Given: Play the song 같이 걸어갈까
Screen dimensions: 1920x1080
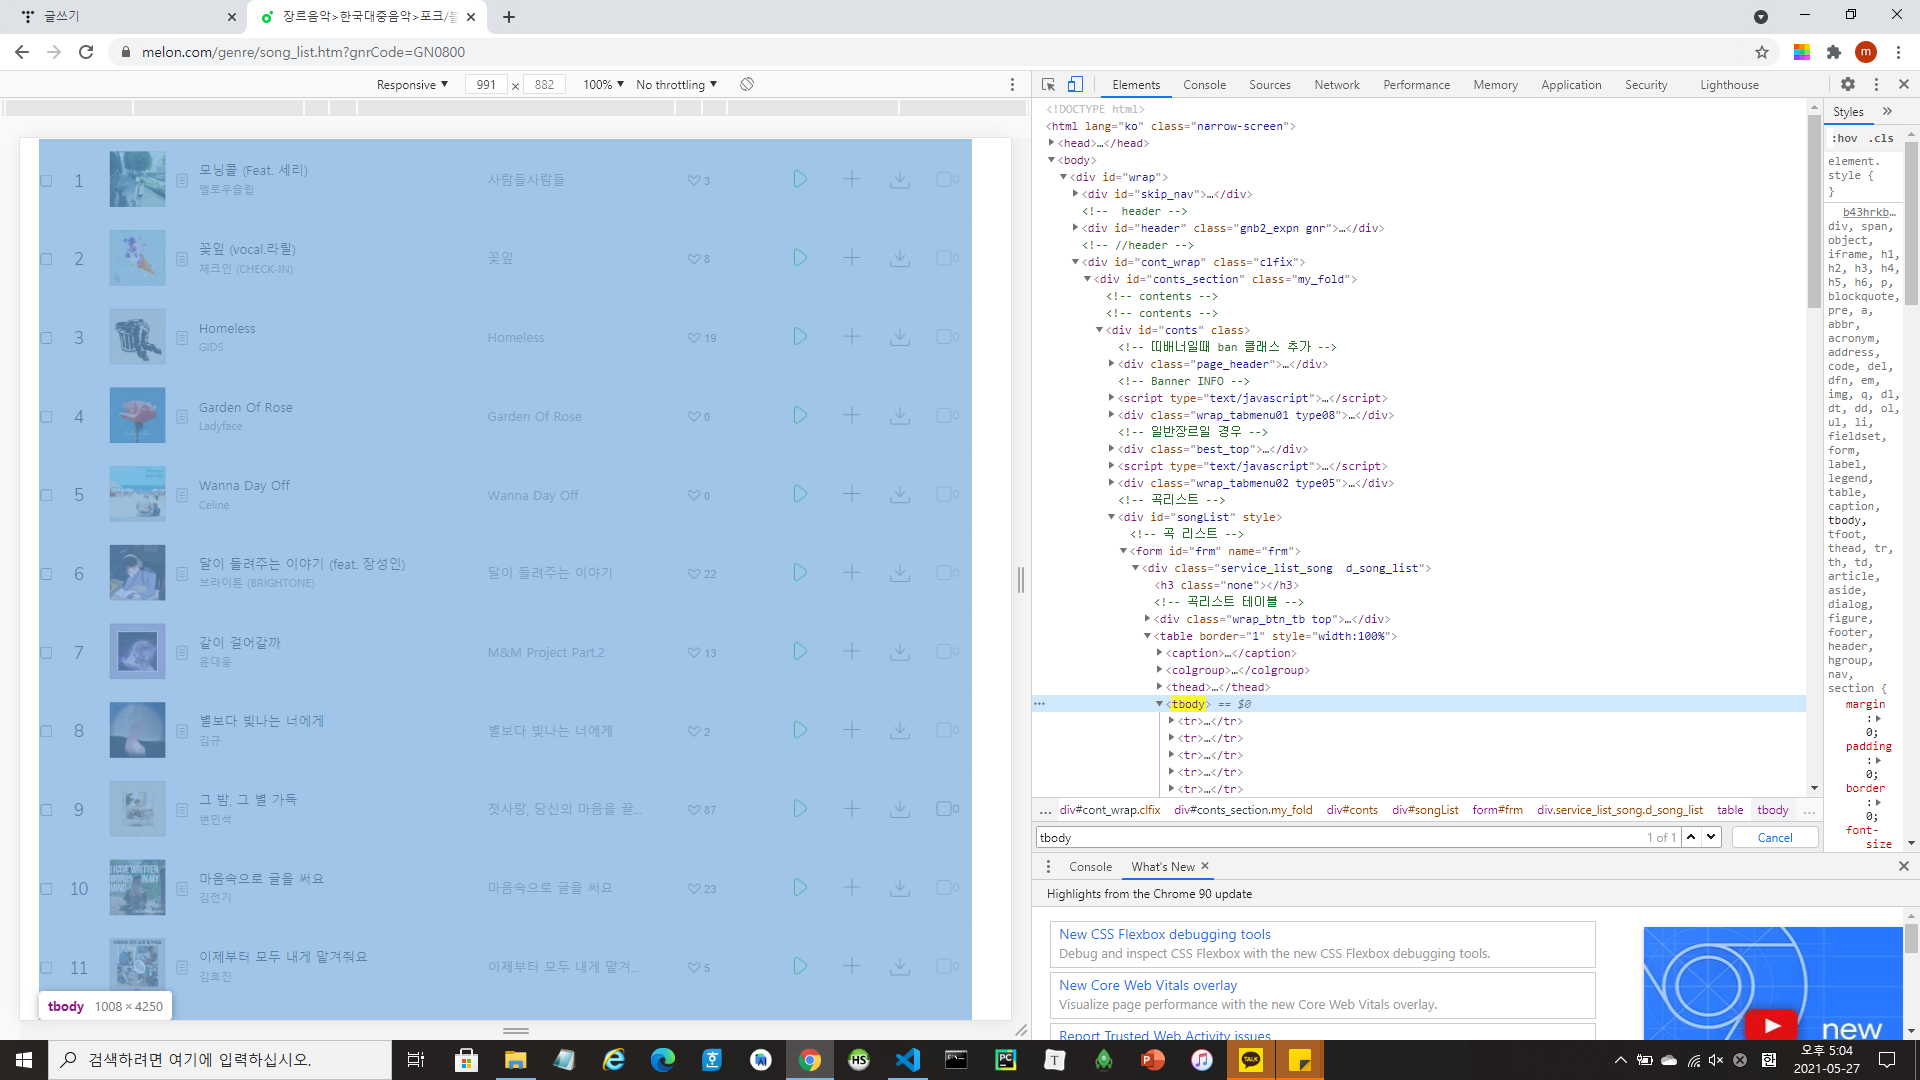Looking at the screenshot, I should point(800,652).
